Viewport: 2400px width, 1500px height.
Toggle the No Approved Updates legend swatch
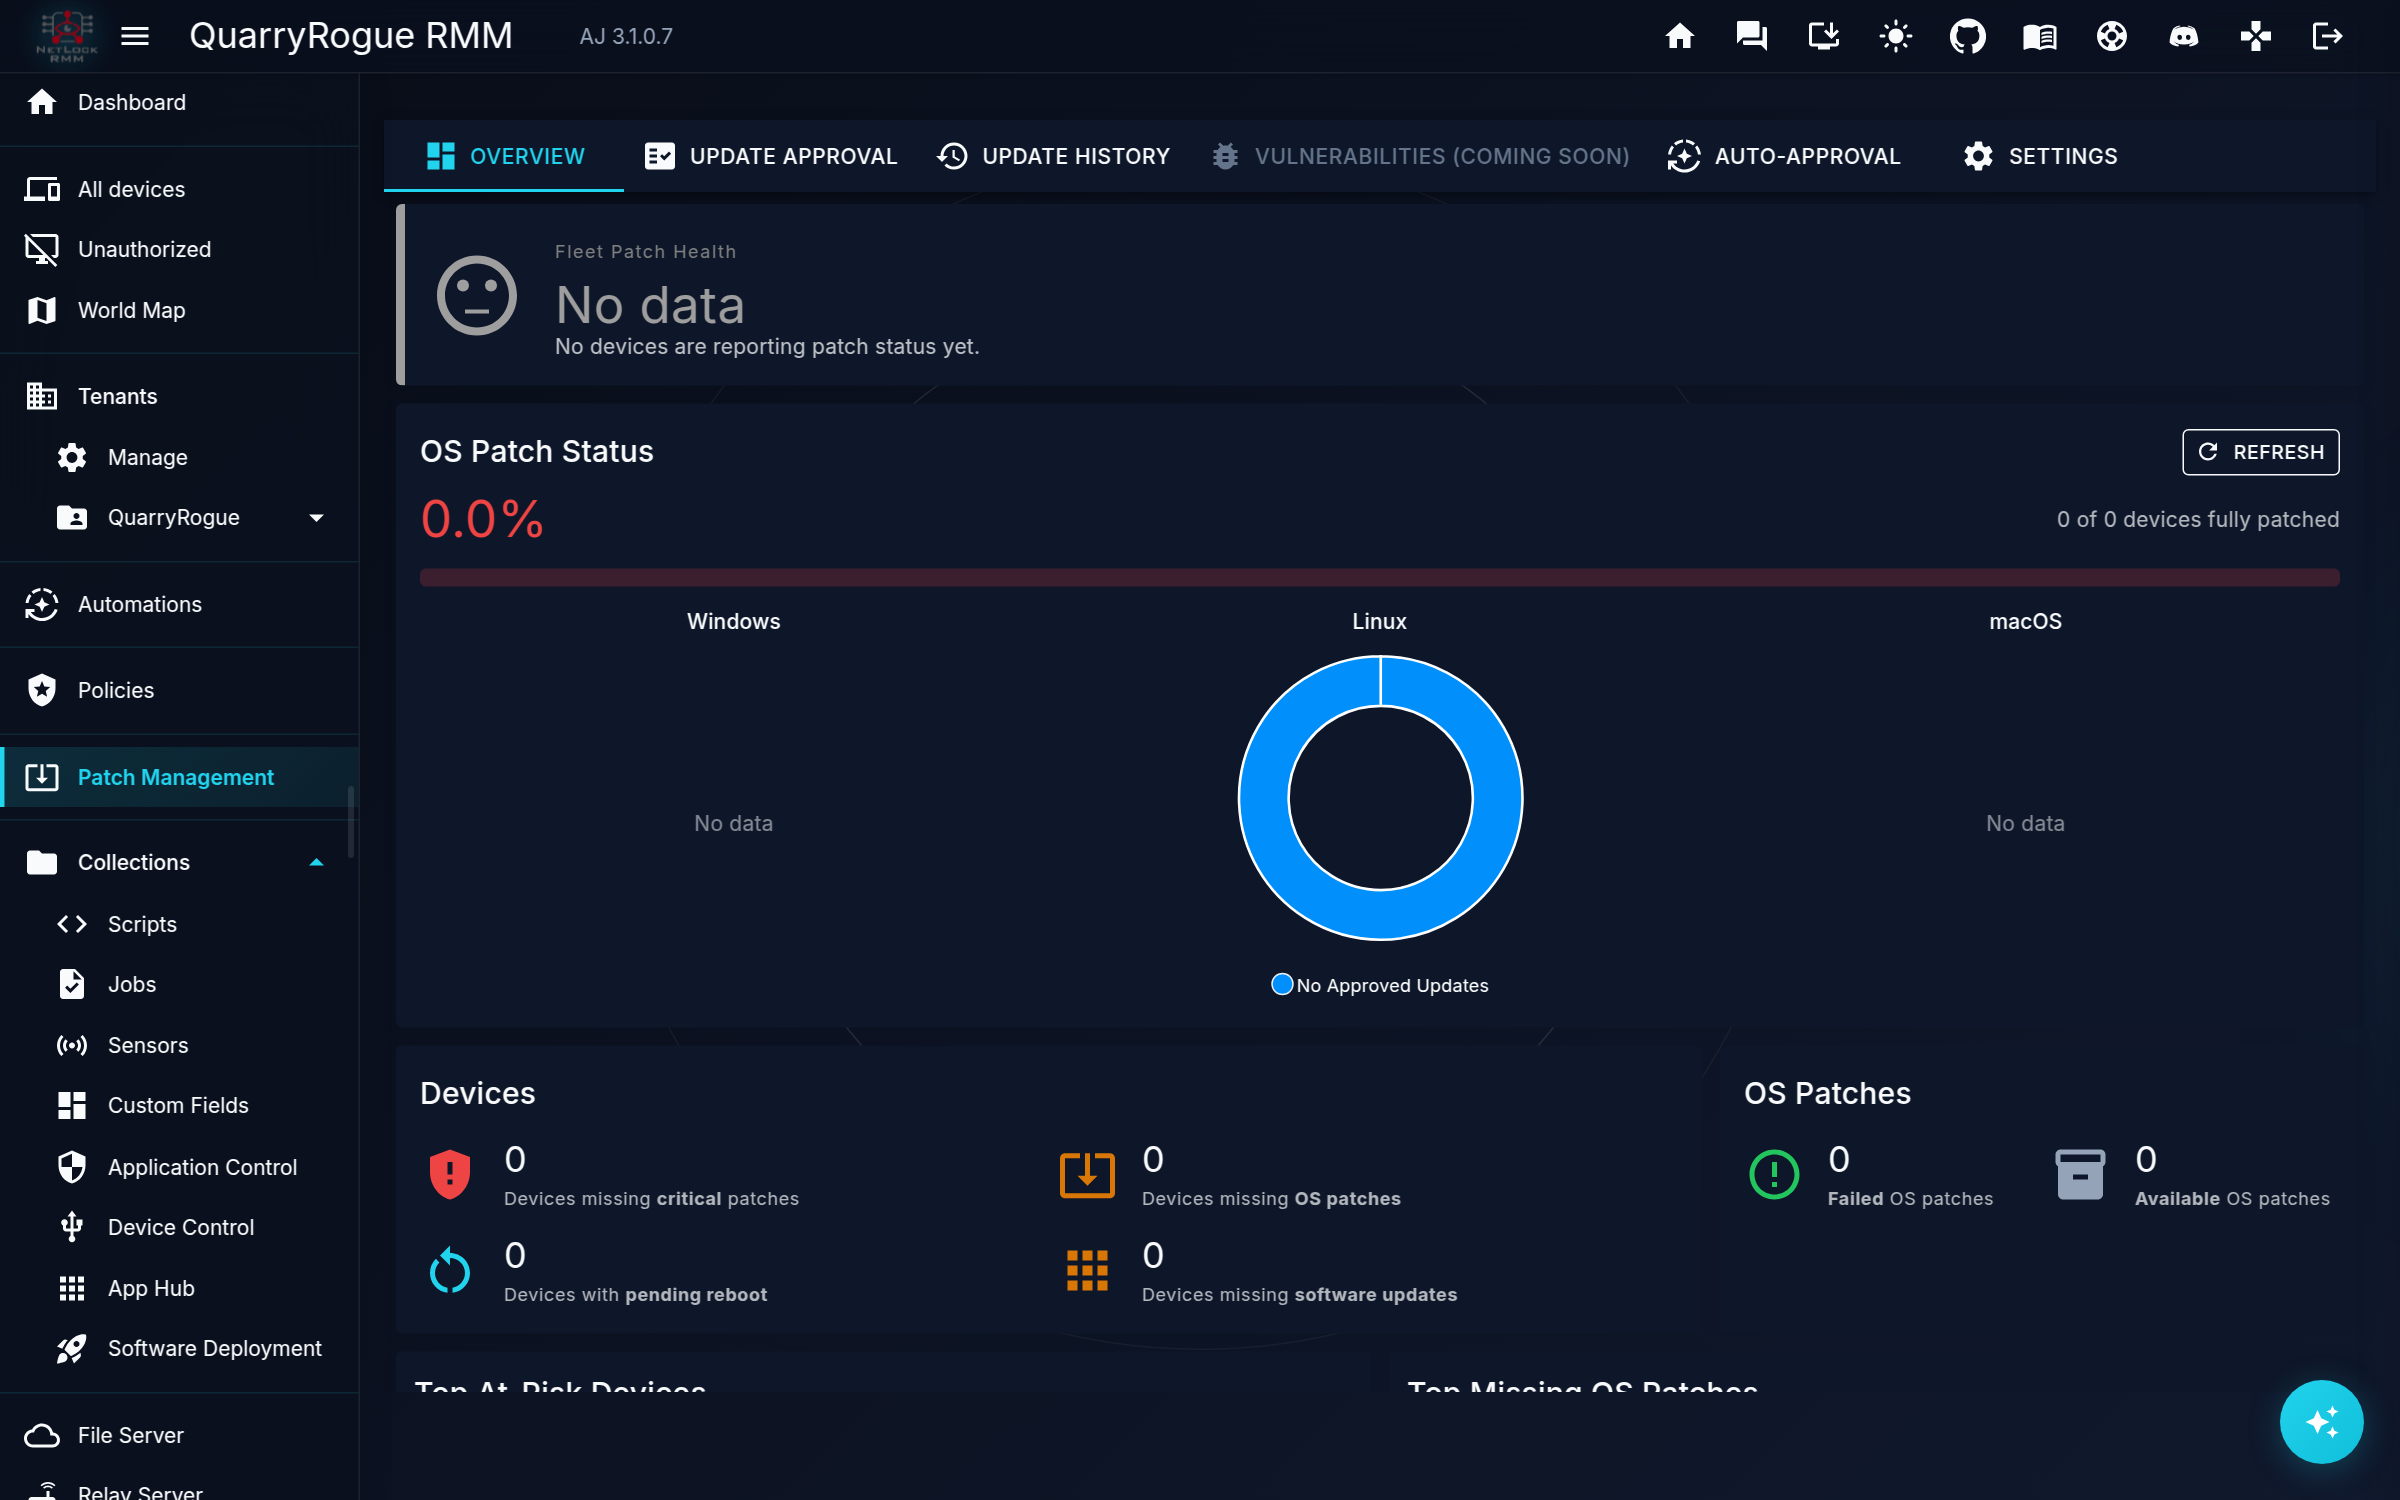coord(1281,985)
